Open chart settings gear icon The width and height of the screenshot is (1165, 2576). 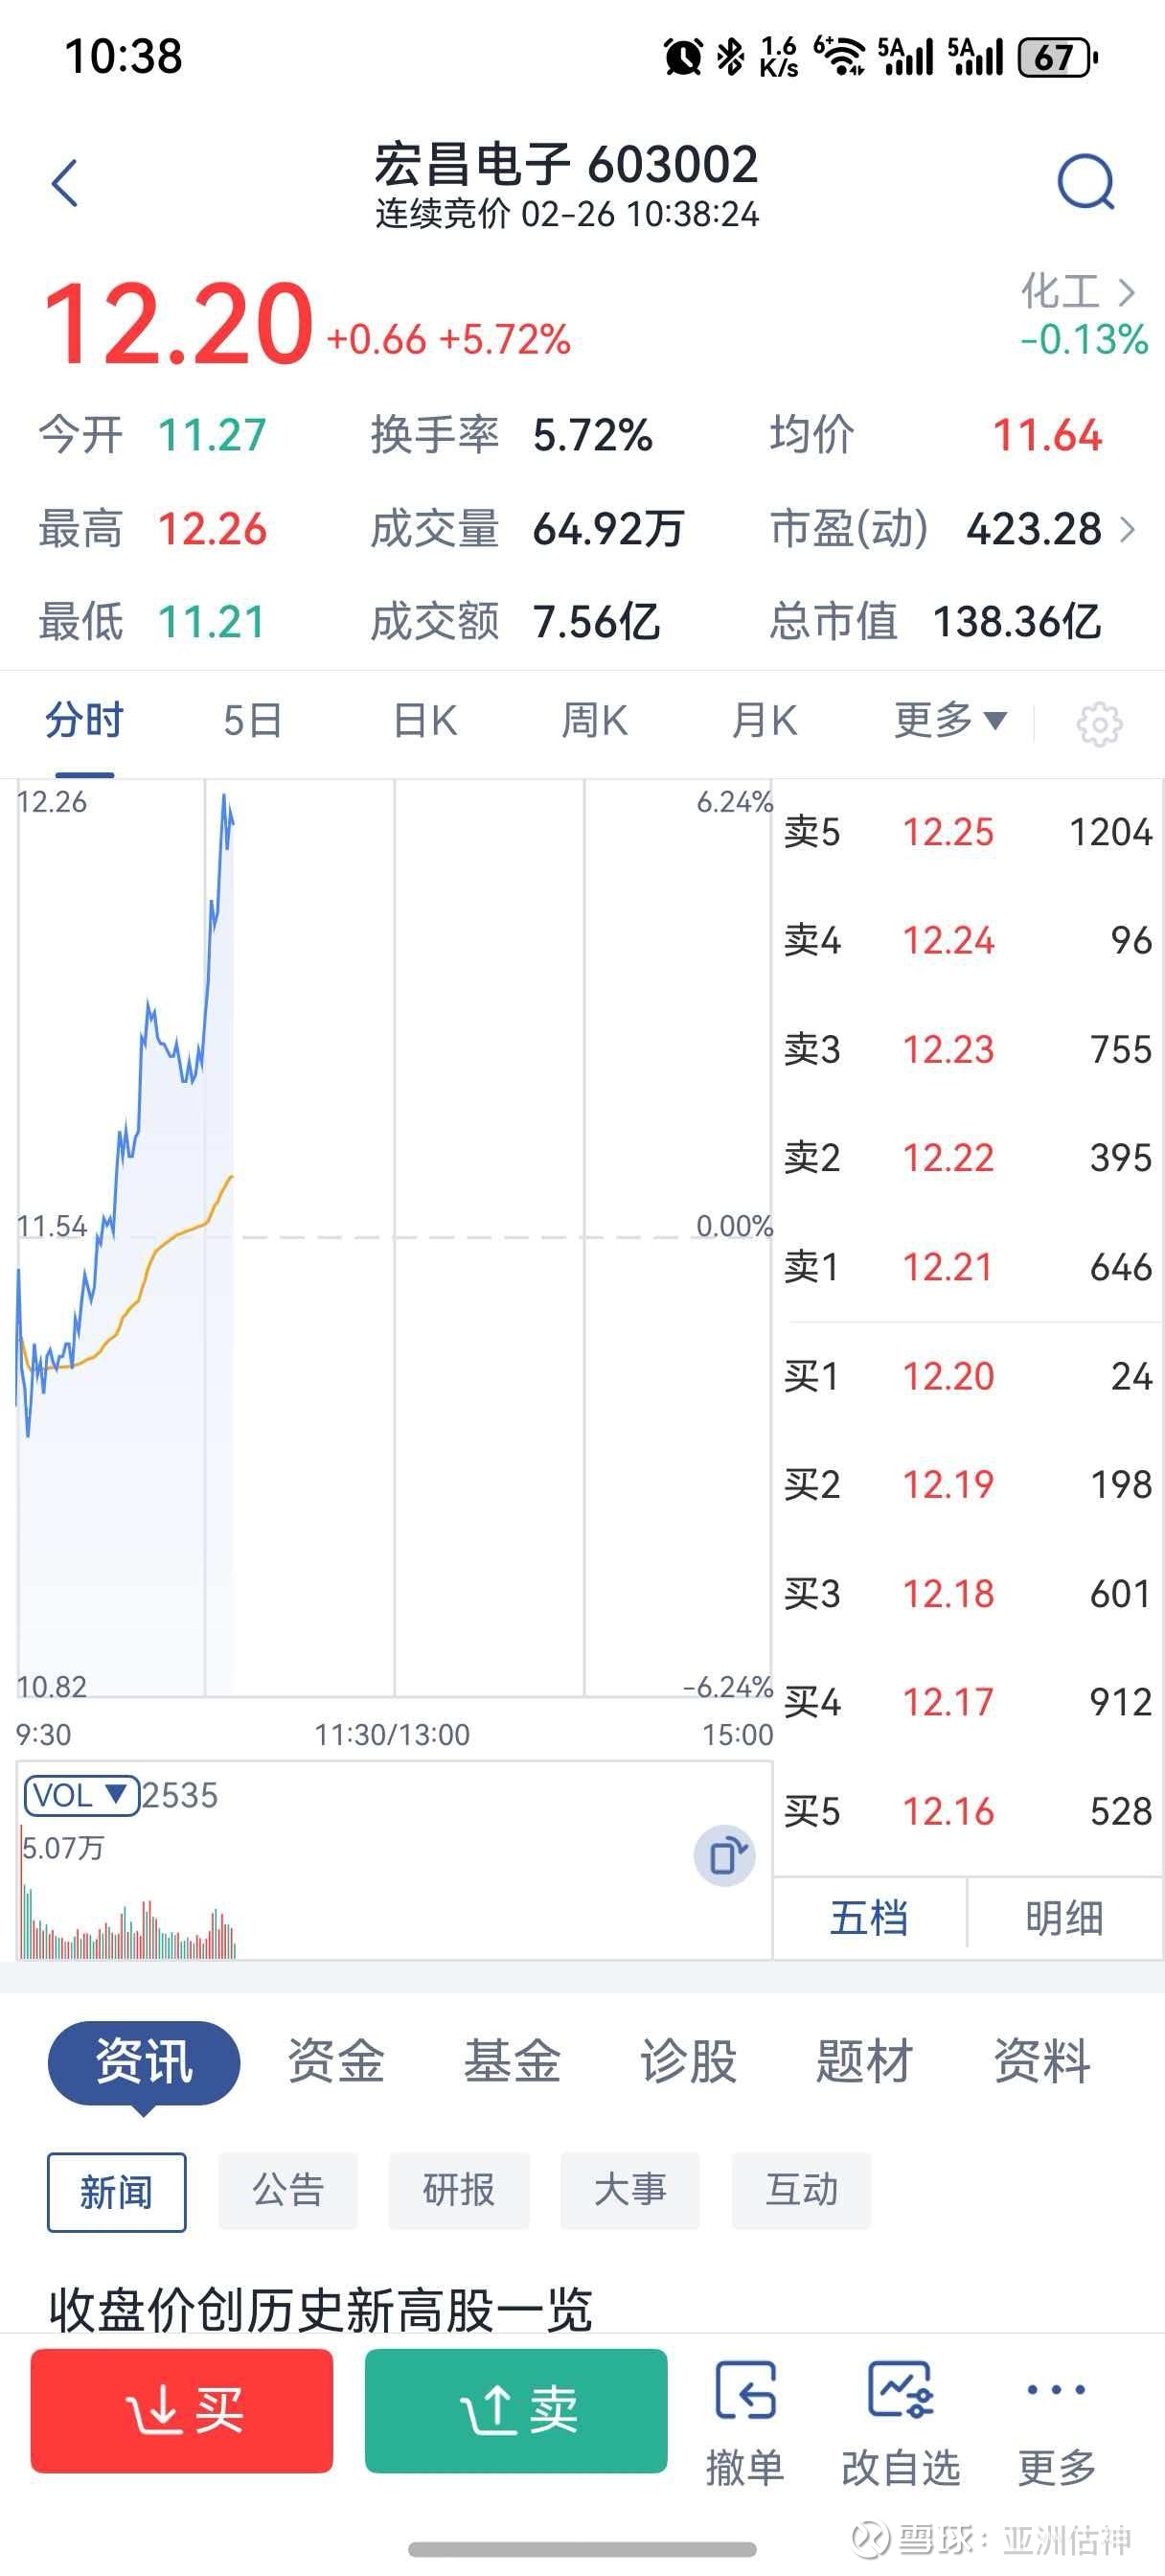tap(1098, 724)
